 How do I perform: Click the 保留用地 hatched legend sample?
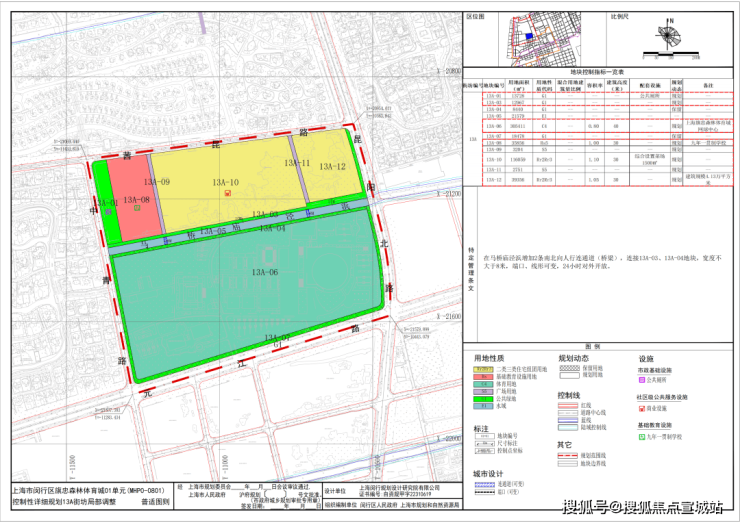[x=569, y=368]
